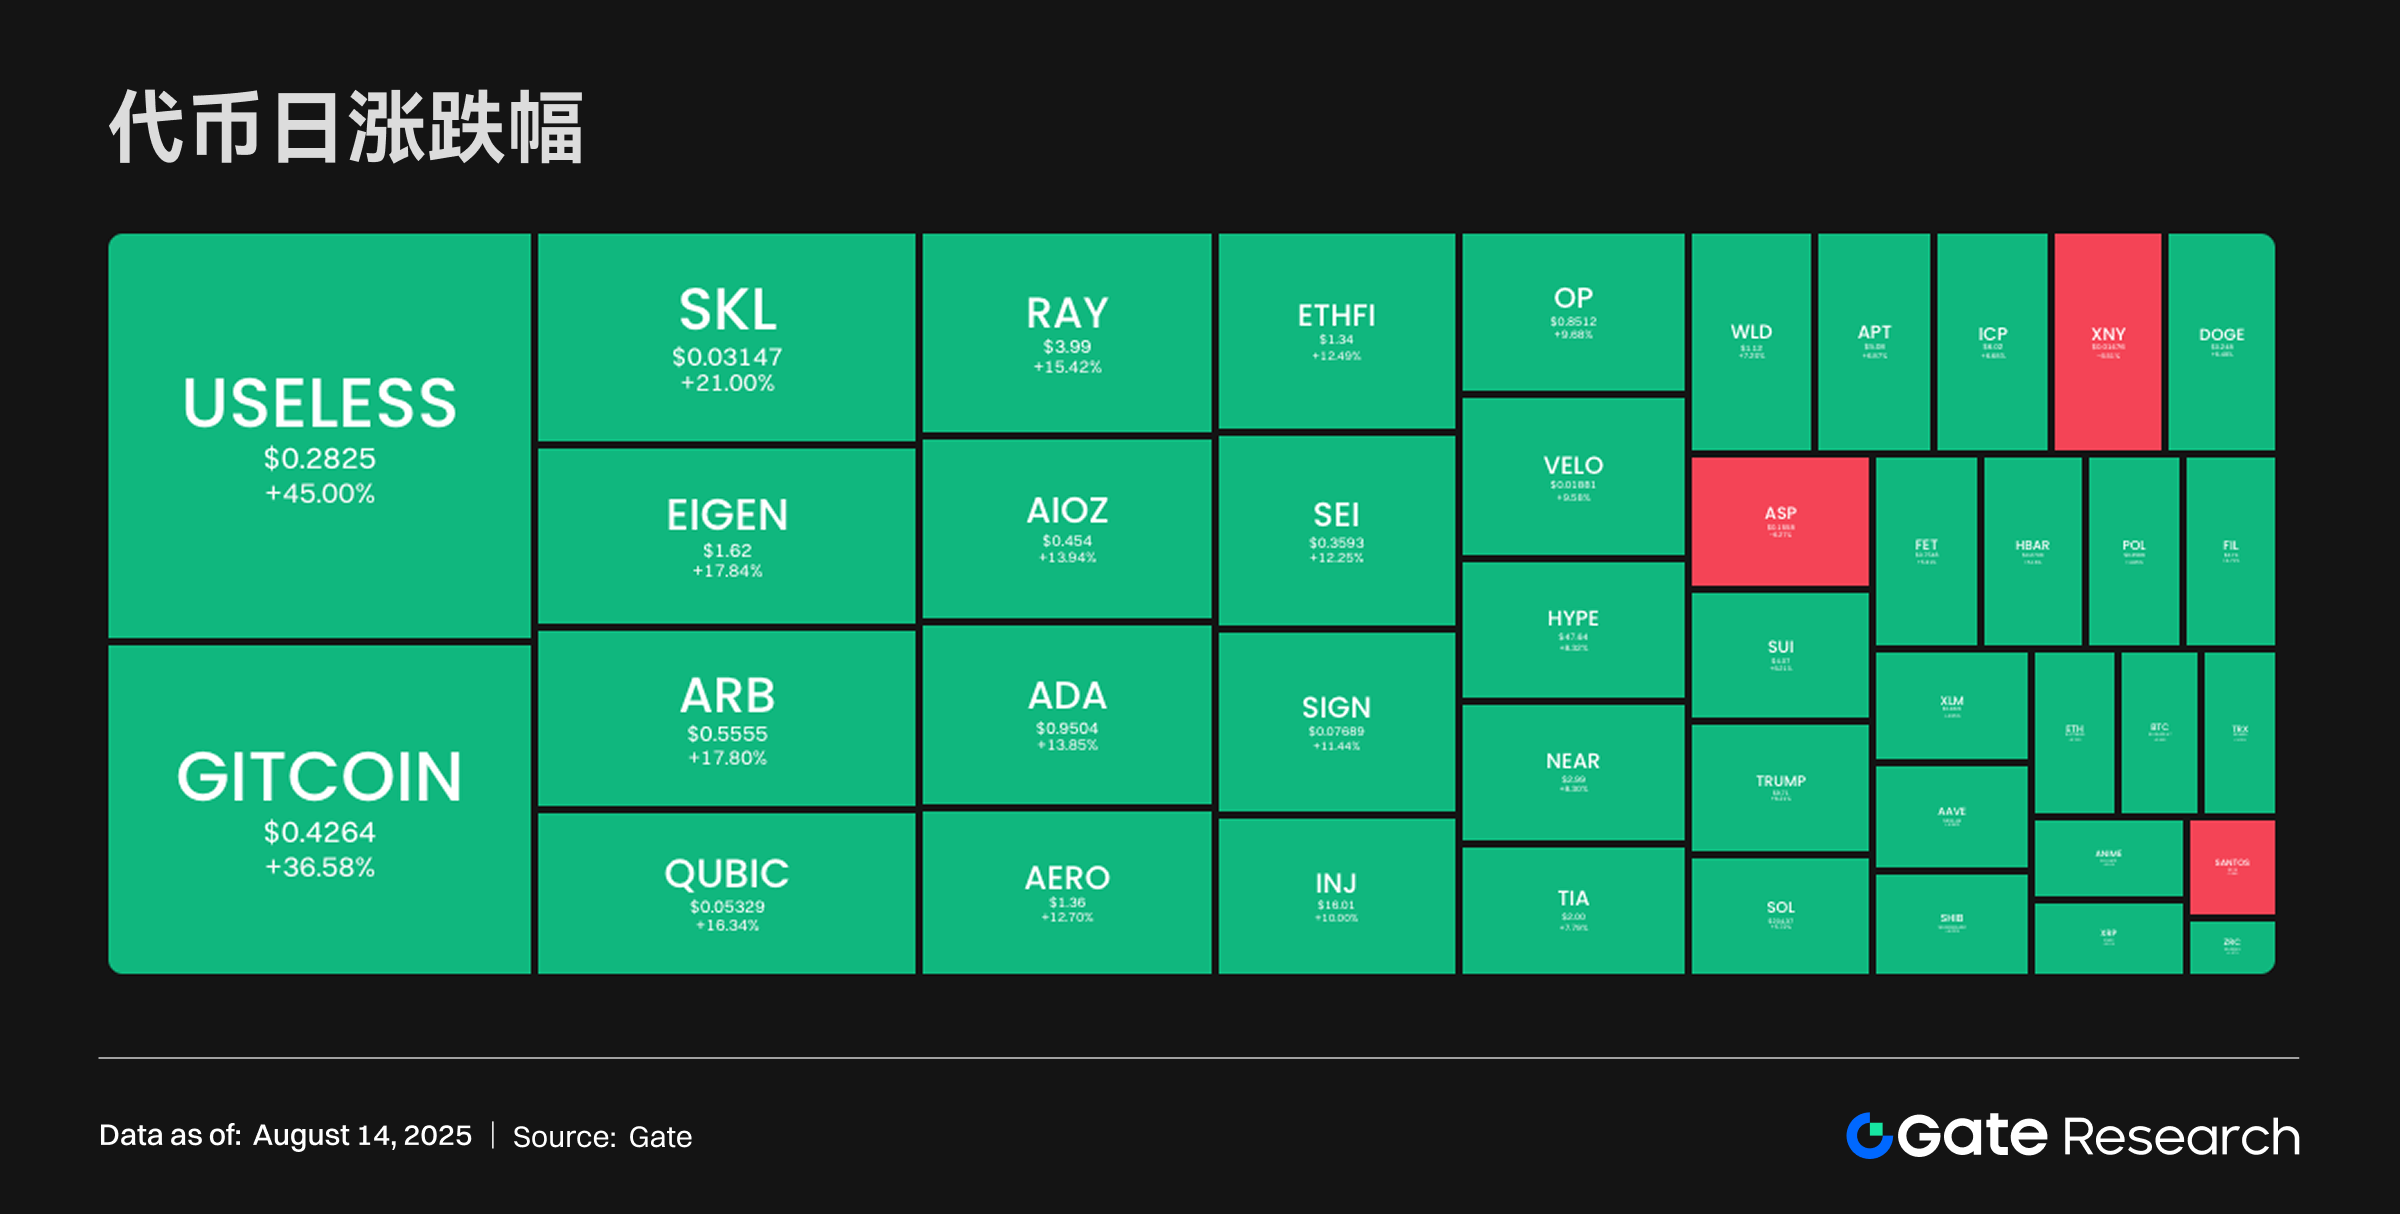Select the red XNY tile

click(x=2107, y=341)
